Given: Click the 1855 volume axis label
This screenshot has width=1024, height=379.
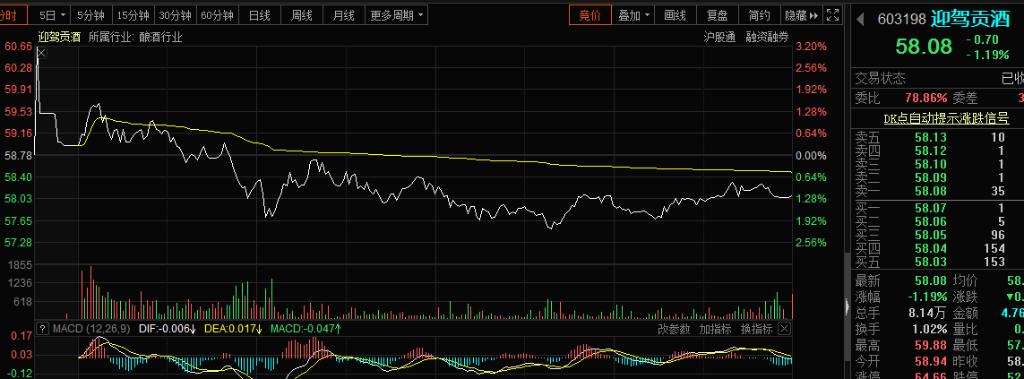Looking at the screenshot, I should pyautogui.click(x=21, y=265).
